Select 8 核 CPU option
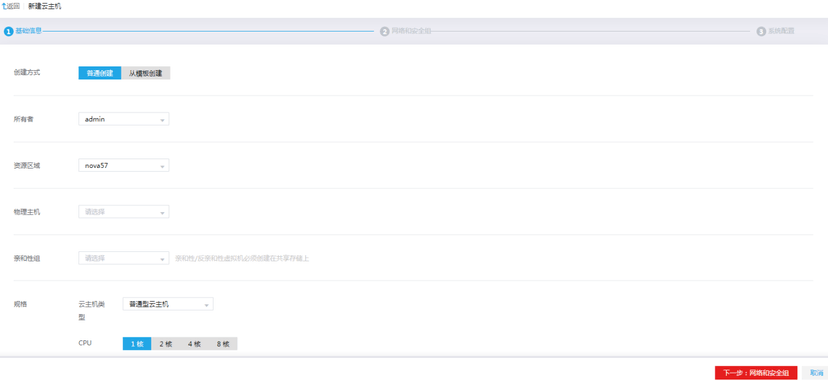Screen dimensions: 828x380 pyautogui.click(x=223, y=344)
